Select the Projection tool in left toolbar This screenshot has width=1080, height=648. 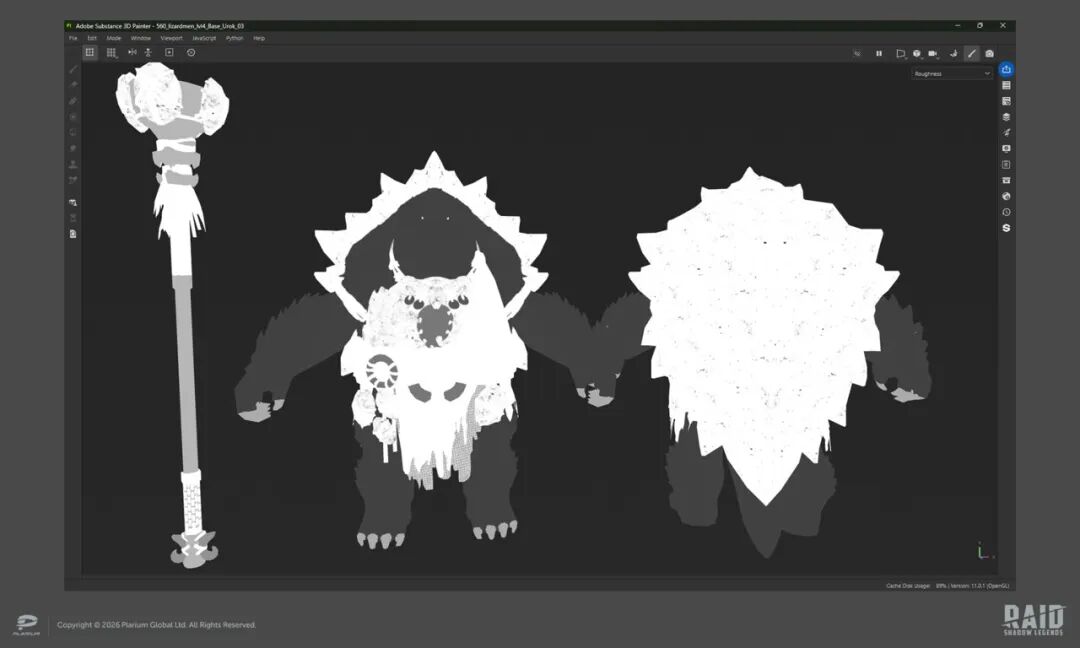73,101
